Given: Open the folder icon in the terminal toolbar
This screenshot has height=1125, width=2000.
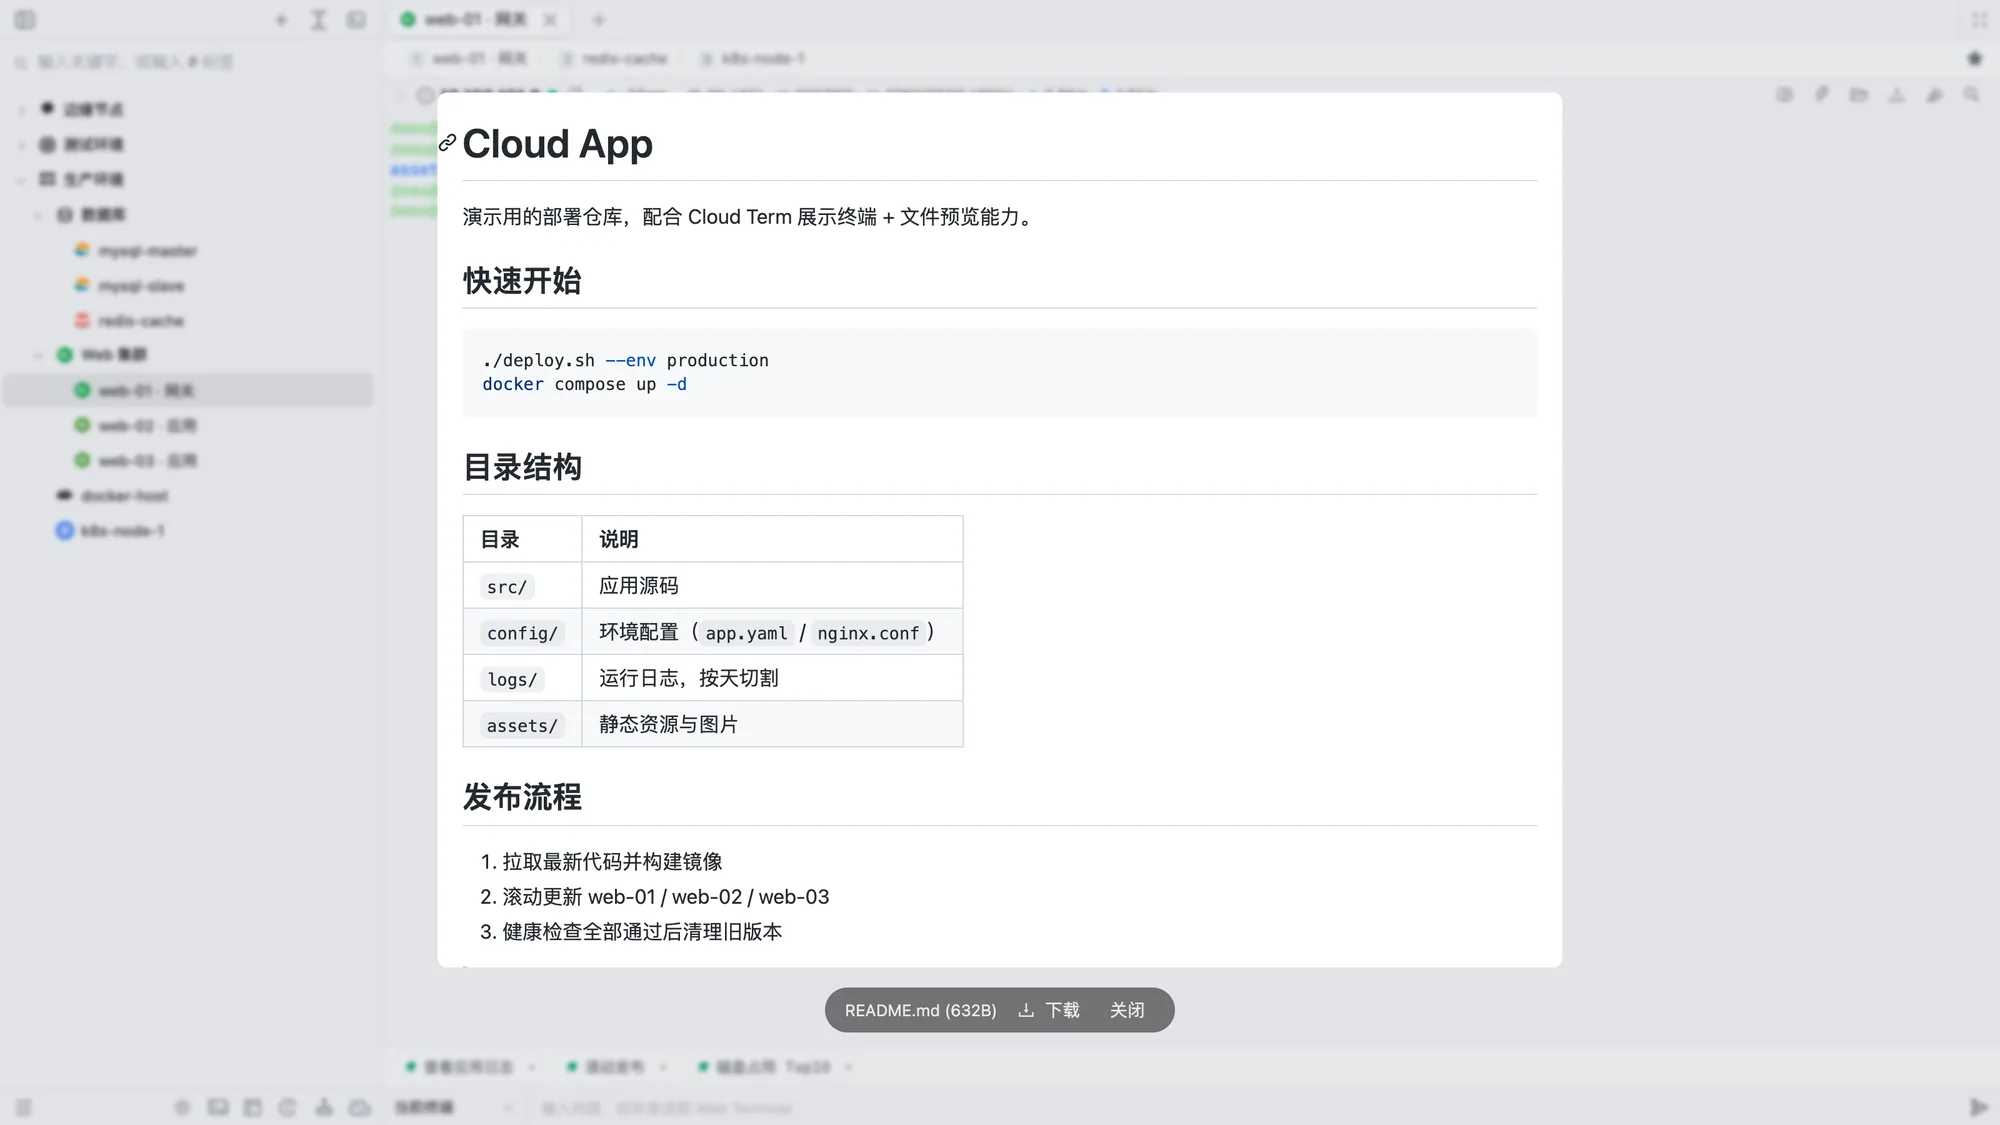Looking at the screenshot, I should 1859,95.
